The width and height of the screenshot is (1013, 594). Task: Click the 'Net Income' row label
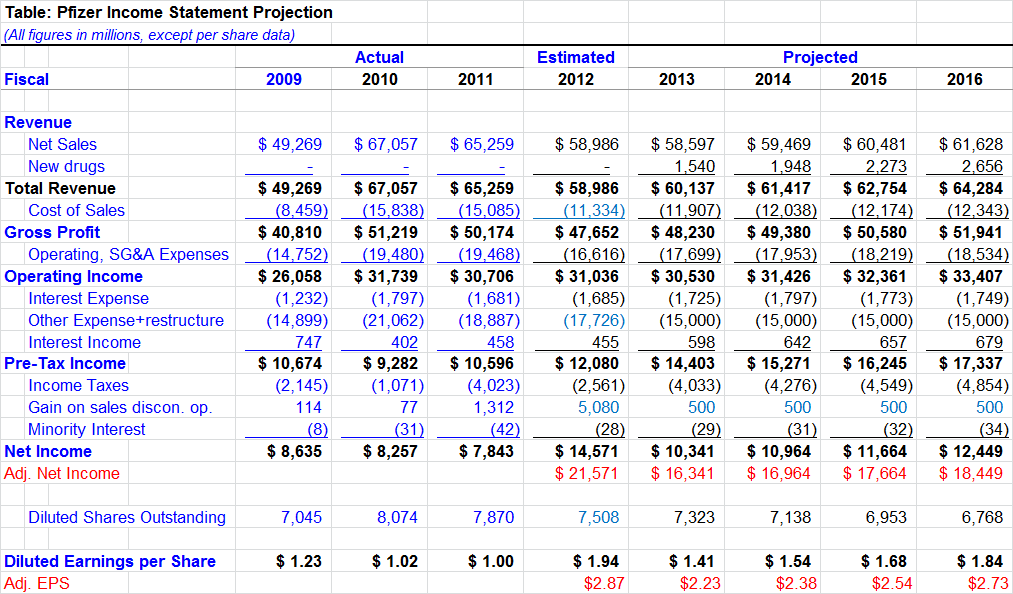tap(48, 451)
